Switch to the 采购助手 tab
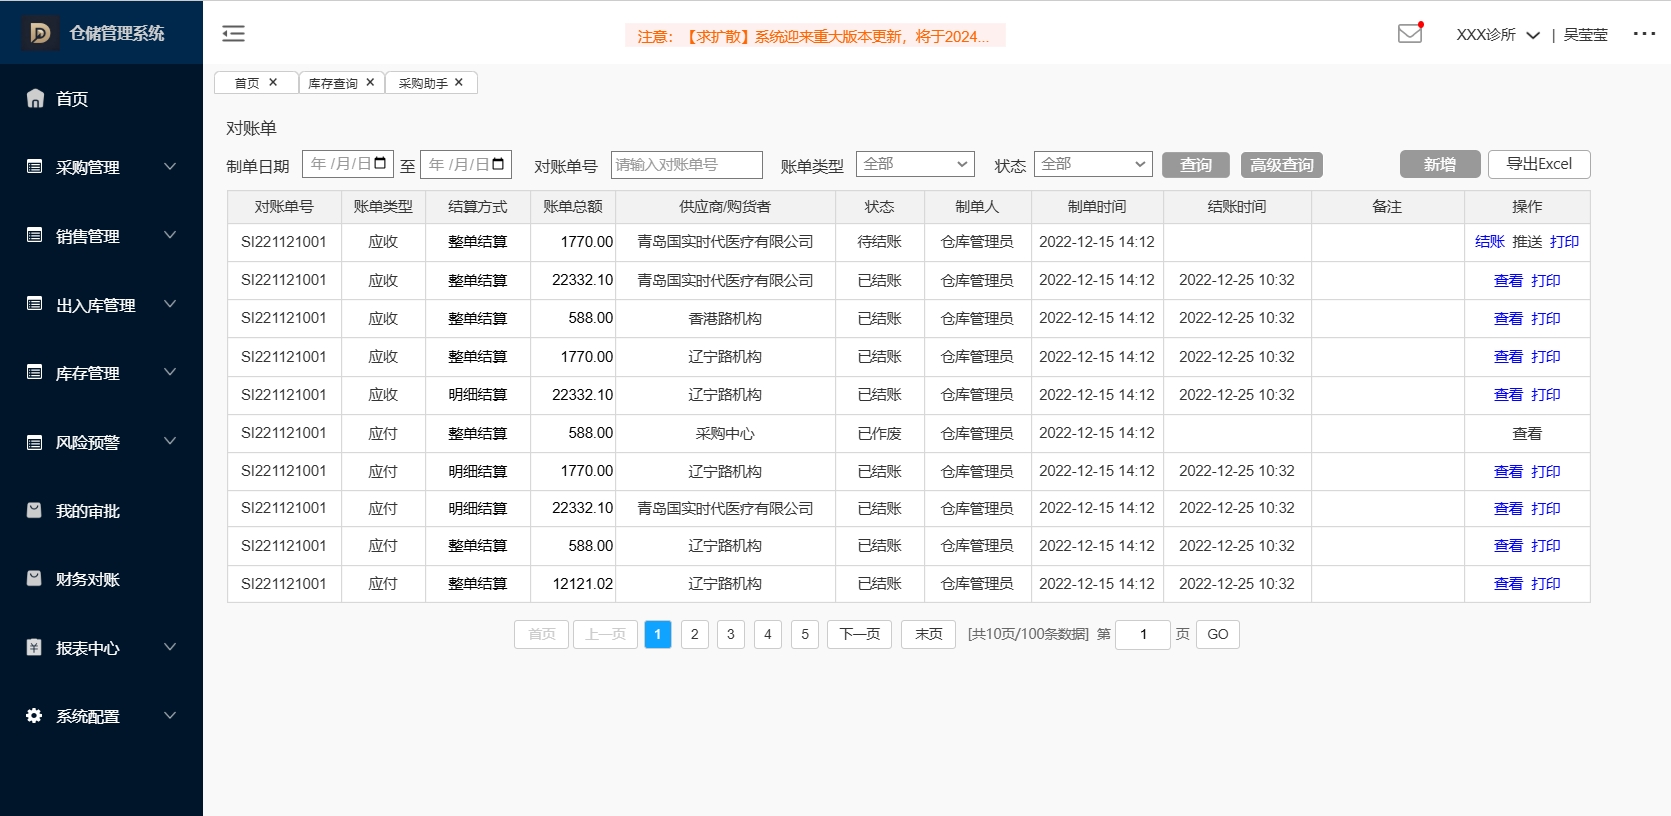This screenshot has width=1671, height=816. (x=423, y=83)
